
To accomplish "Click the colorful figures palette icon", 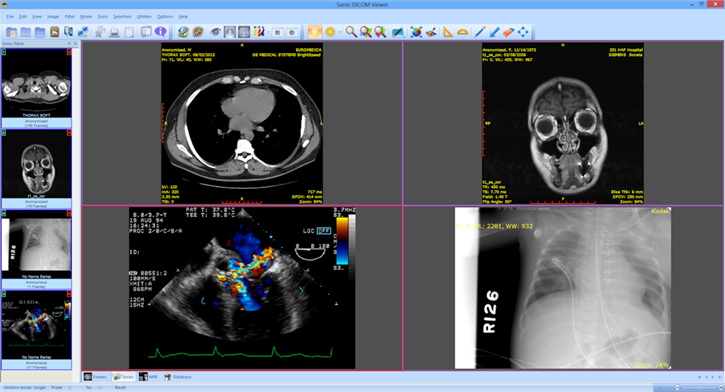I will point(258,32).
